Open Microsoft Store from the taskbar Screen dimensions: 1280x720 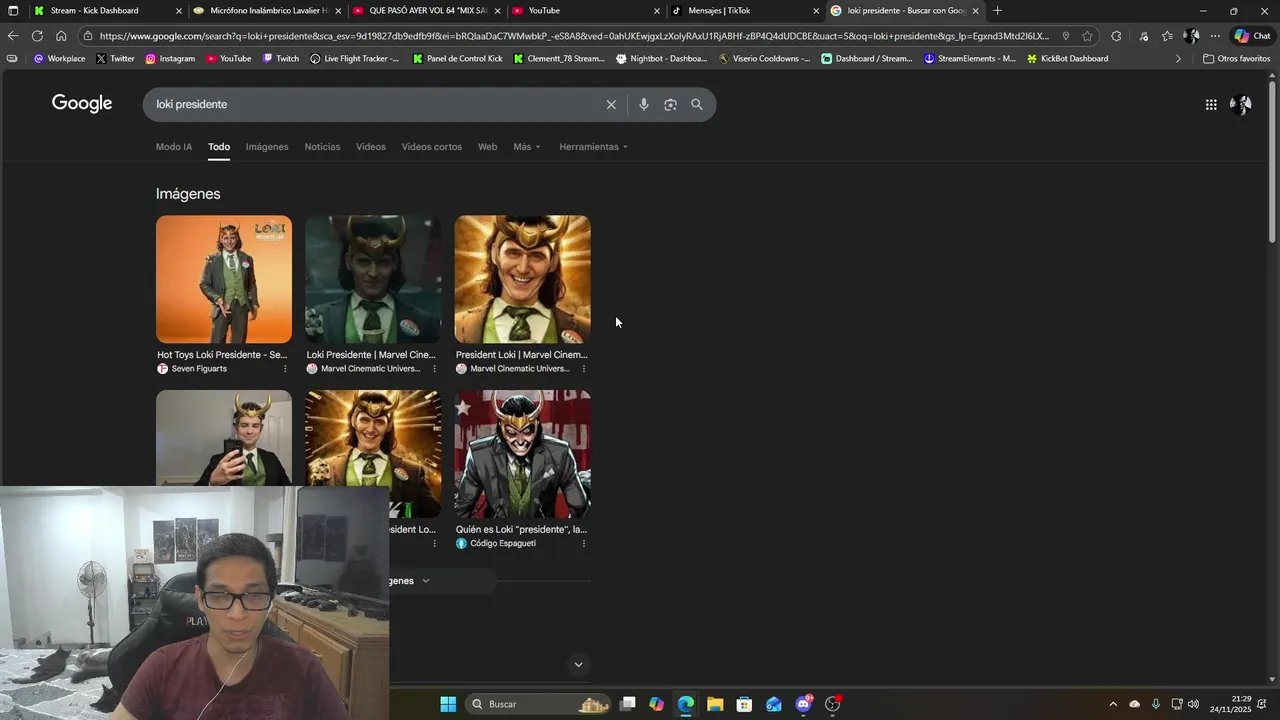point(744,704)
